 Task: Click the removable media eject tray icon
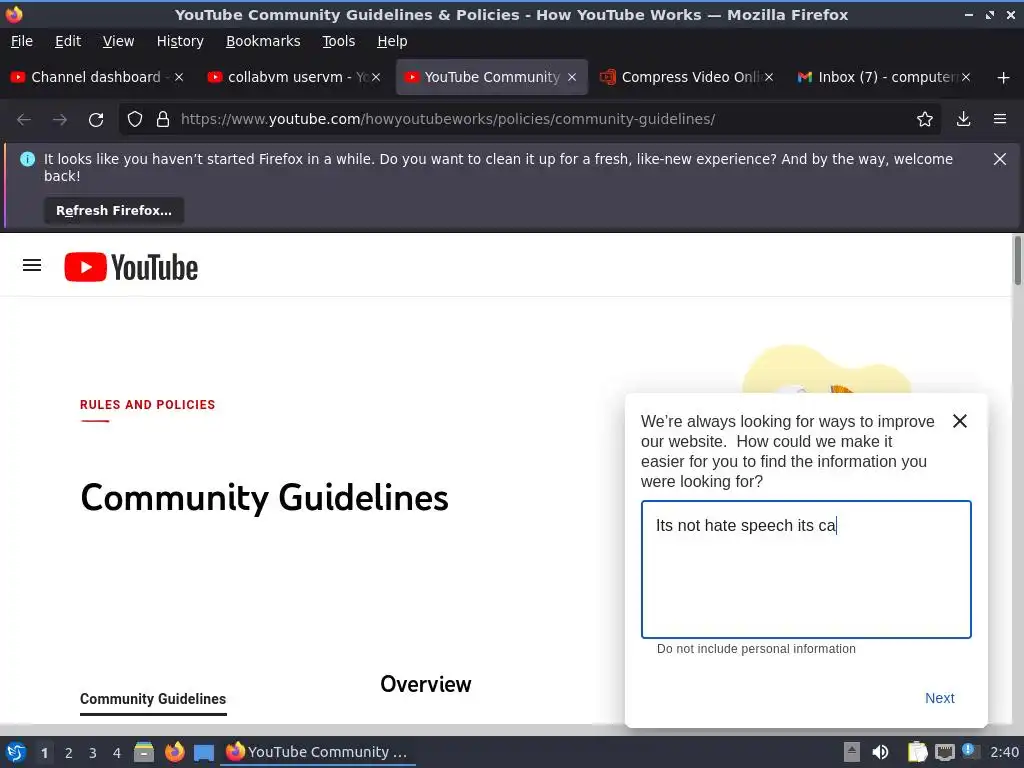pyautogui.click(x=852, y=752)
